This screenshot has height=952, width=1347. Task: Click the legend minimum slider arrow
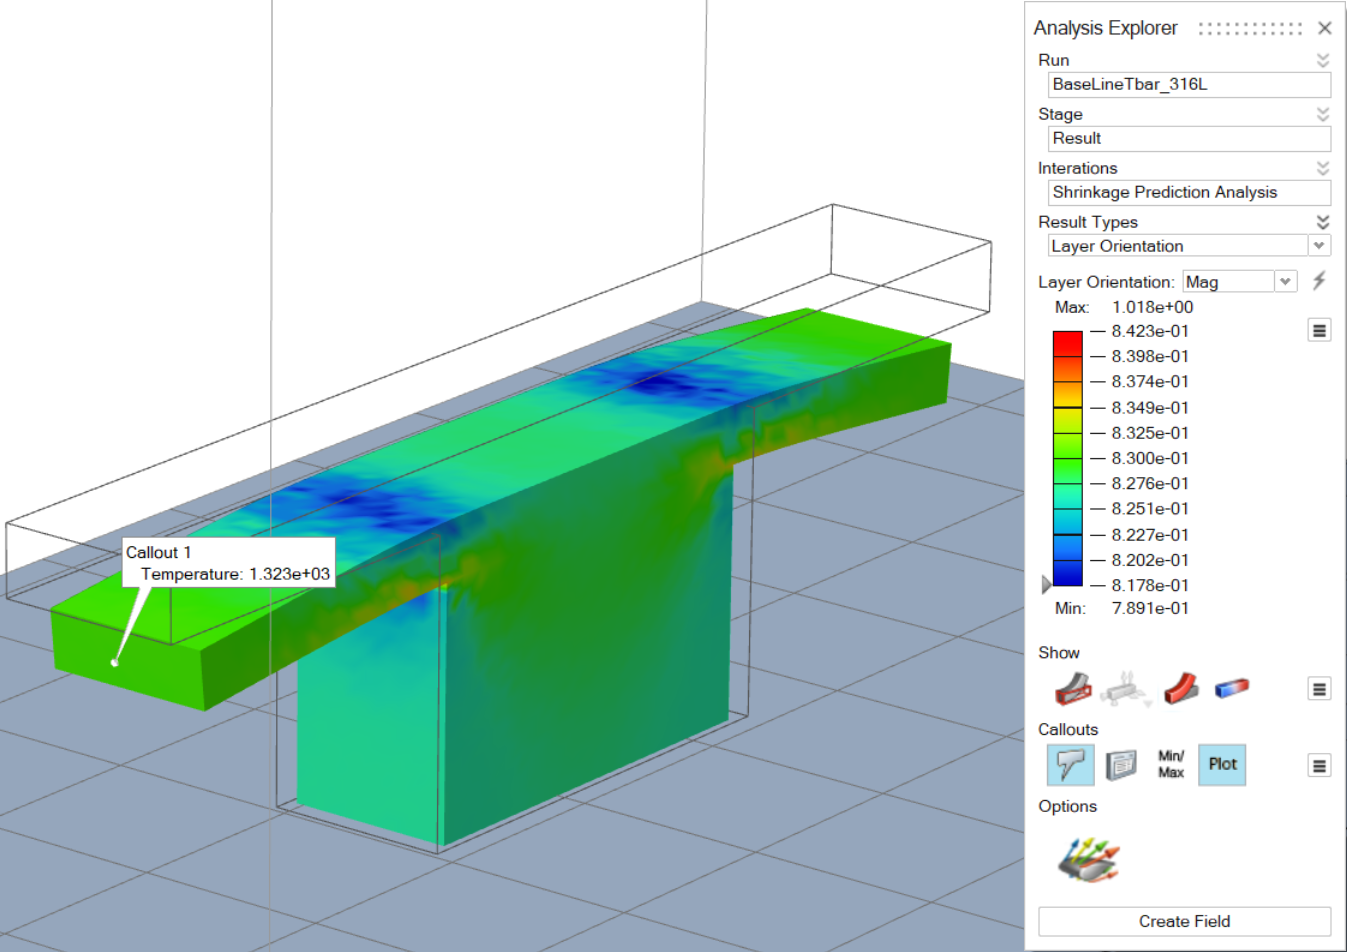click(x=1046, y=584)
